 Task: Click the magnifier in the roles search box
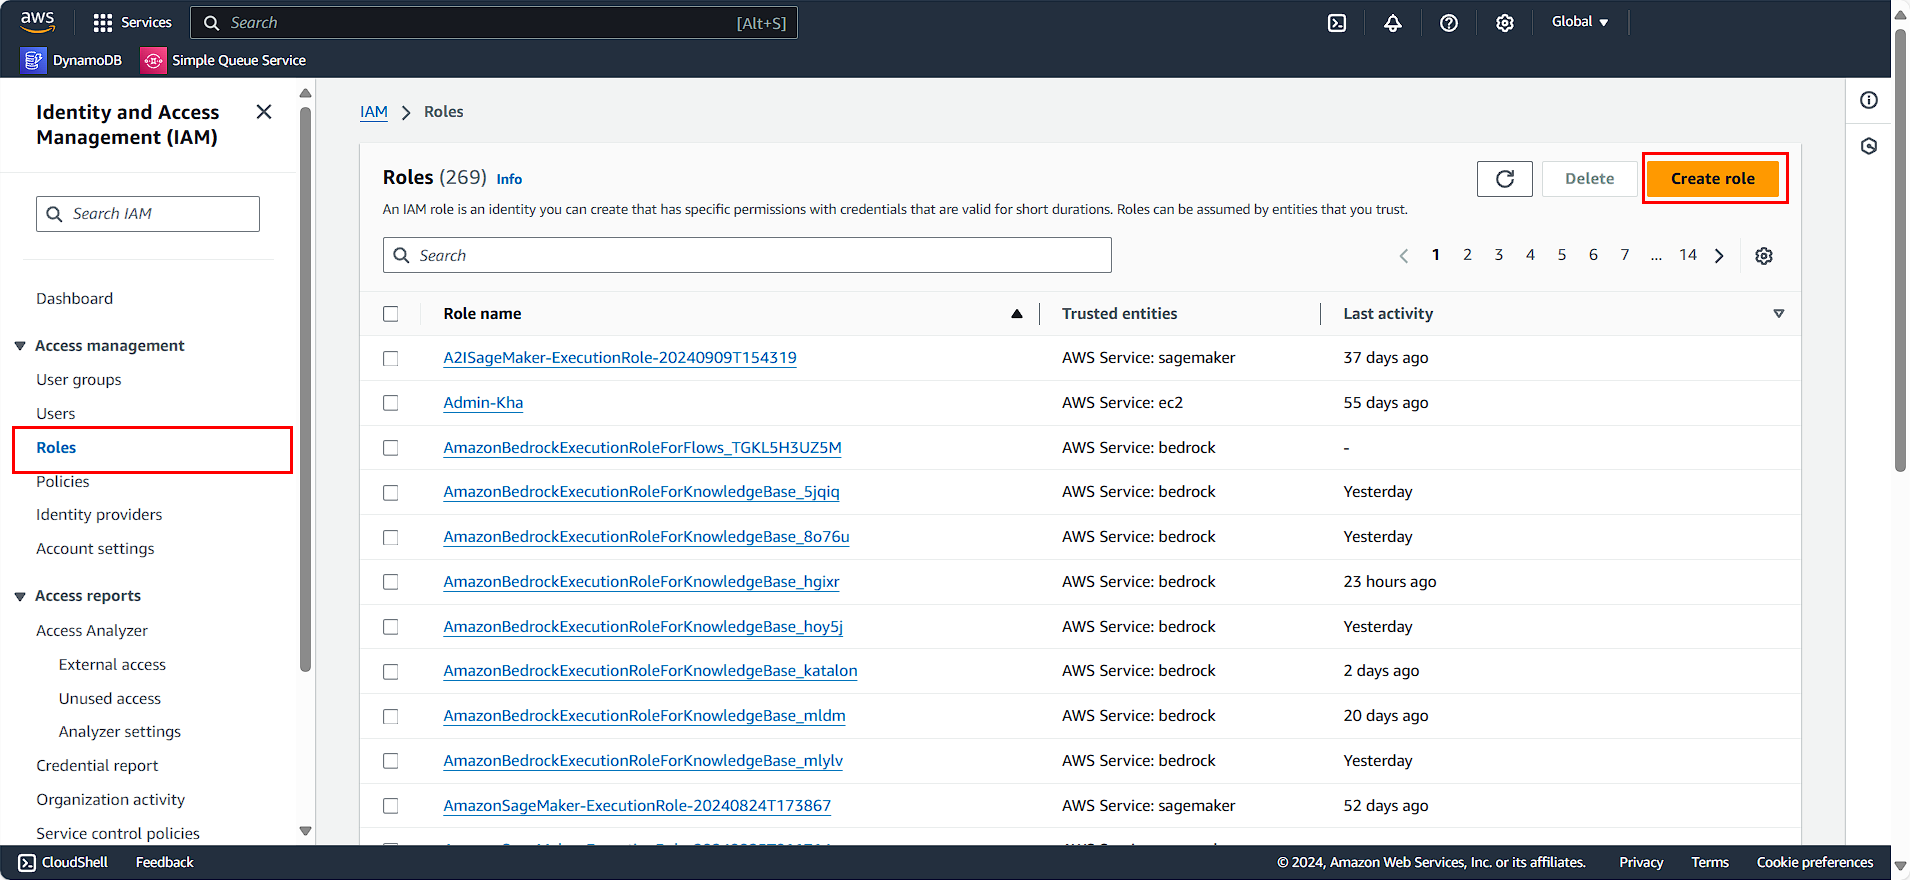tap(401, 256)
